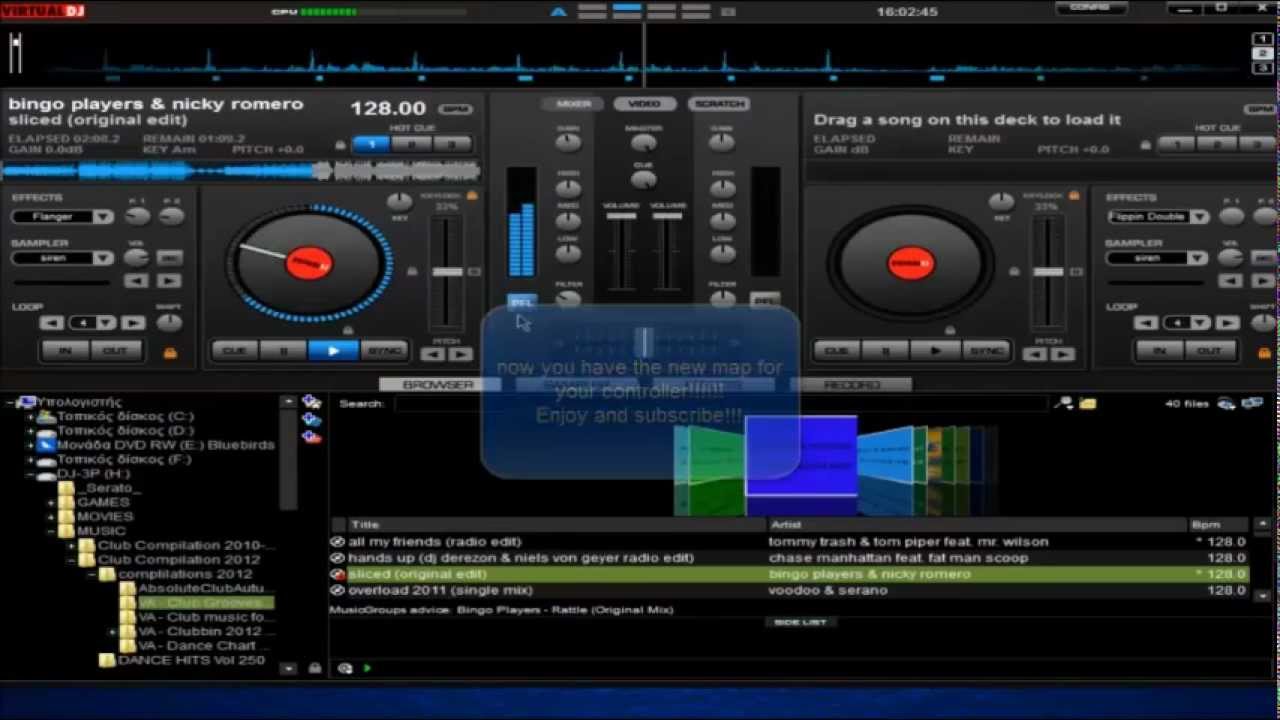Trigger hot cue 1 on right deck
Viewport: 1280px width, 720px height.
1177,145
